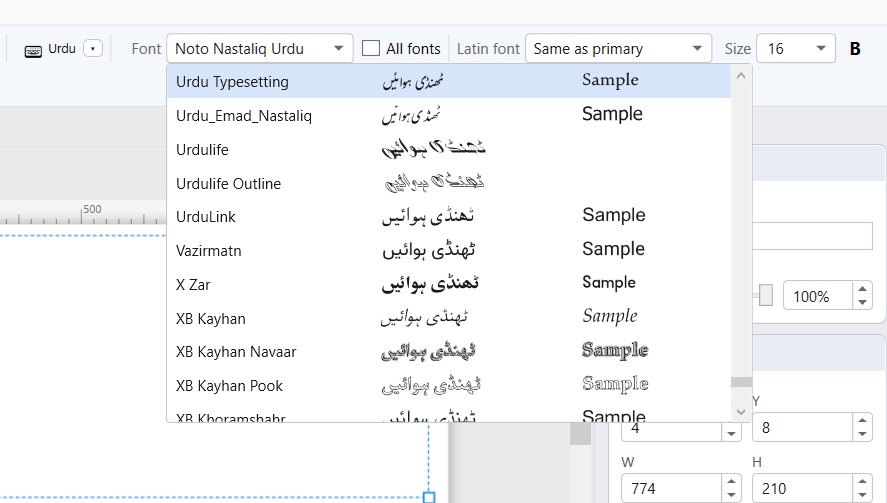Decrease the H height with the down arrow
Viewport: 887px width, 503px height.
tap(862, 496)
